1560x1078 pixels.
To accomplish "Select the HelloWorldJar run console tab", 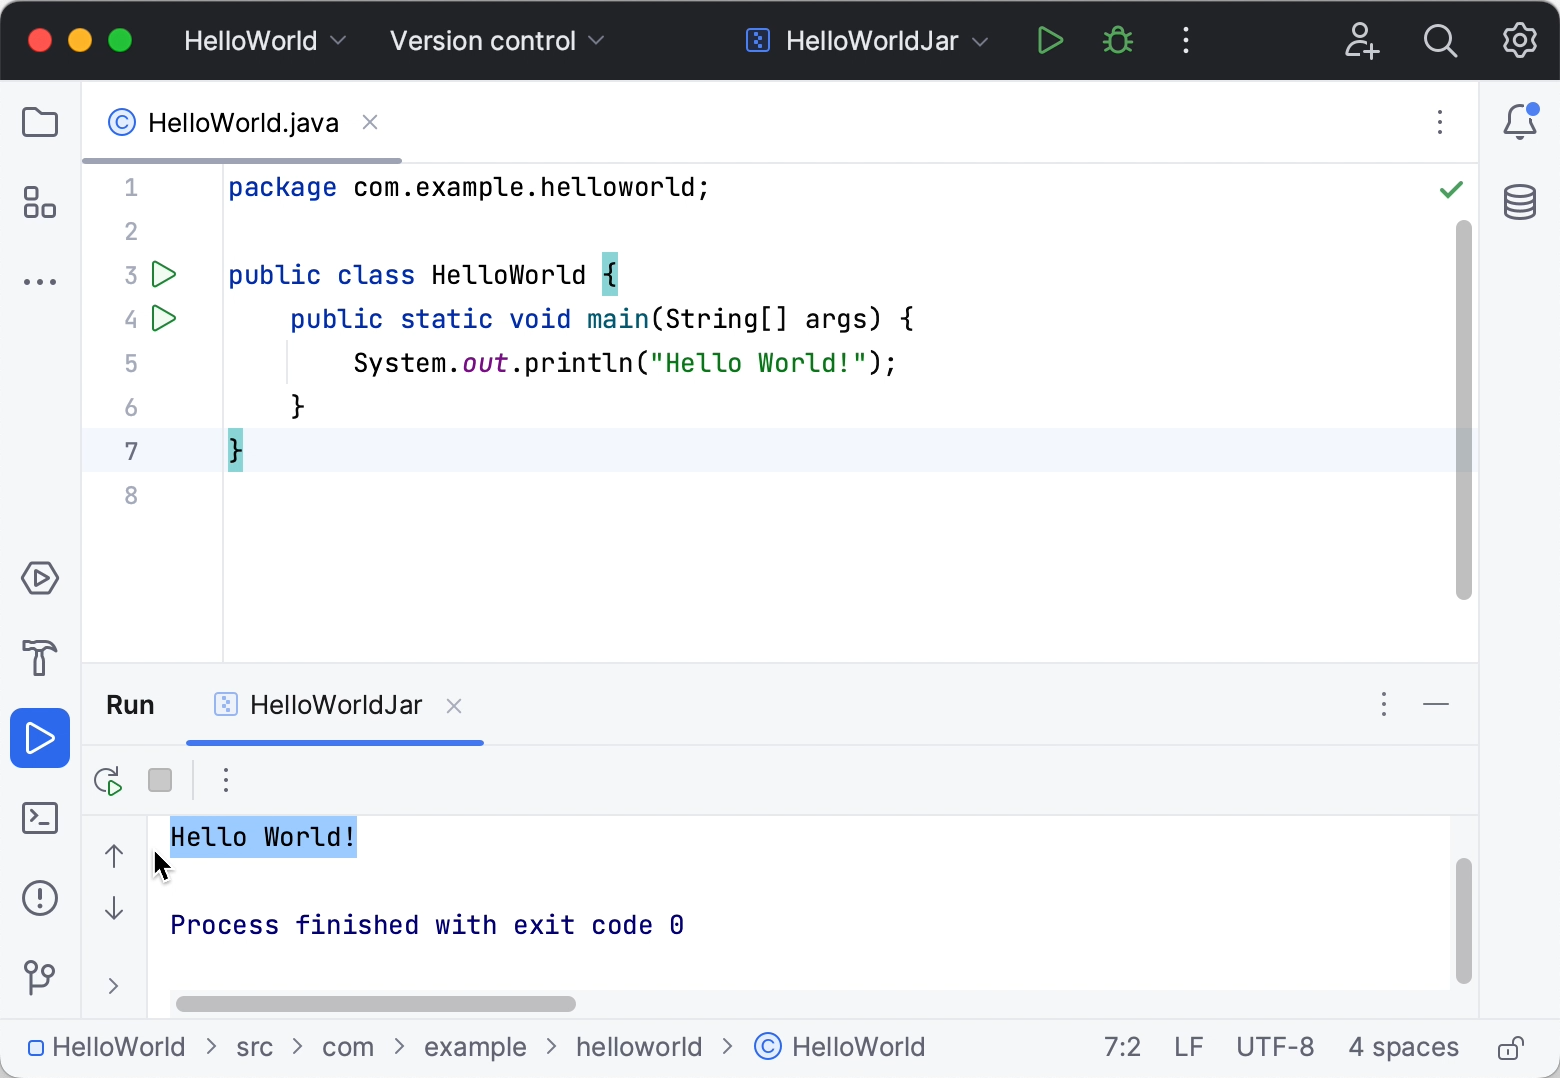I will click(x=336, y=705).
